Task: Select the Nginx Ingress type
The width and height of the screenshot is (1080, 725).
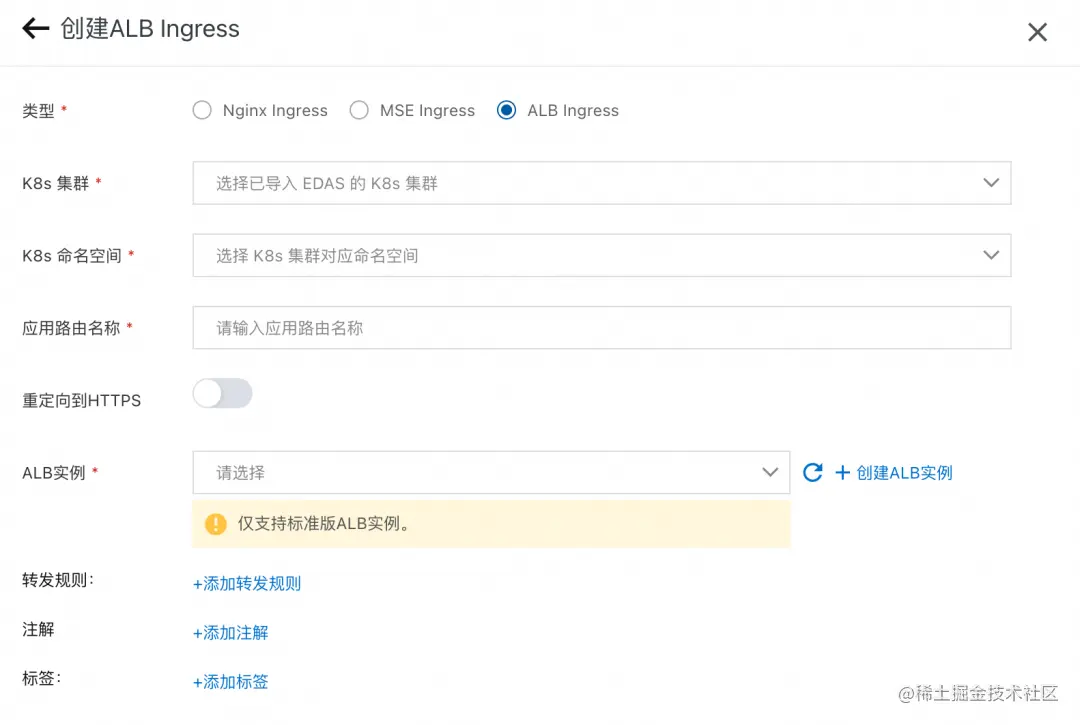Action: pyautogui.click(x=202, y=110)
